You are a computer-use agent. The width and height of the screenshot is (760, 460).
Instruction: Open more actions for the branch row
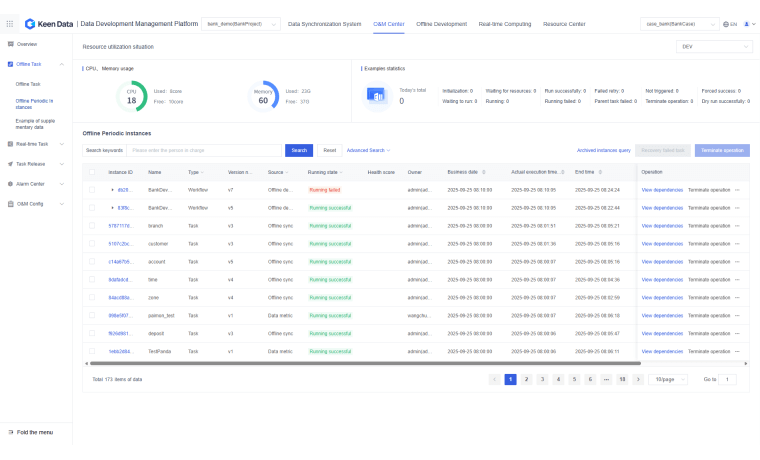pos(738,225)
